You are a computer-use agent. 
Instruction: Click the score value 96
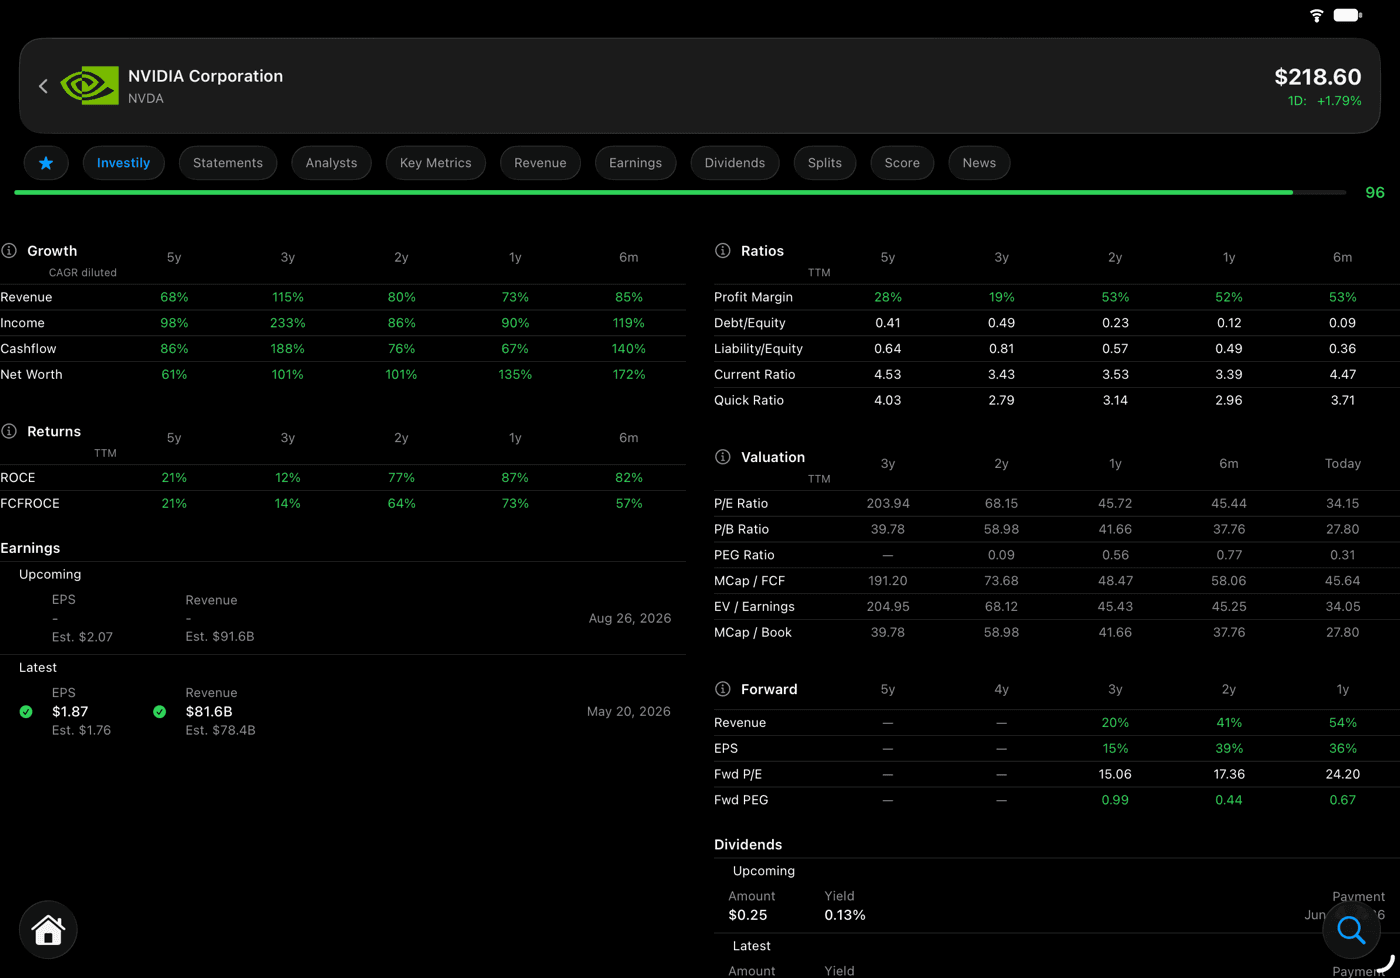click(1375, 192)
